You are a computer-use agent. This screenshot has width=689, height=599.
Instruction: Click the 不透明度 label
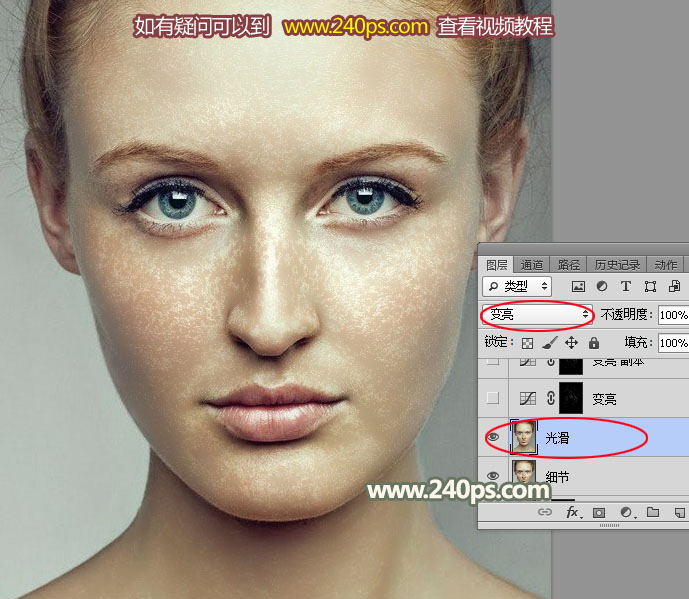click(626, 314)
